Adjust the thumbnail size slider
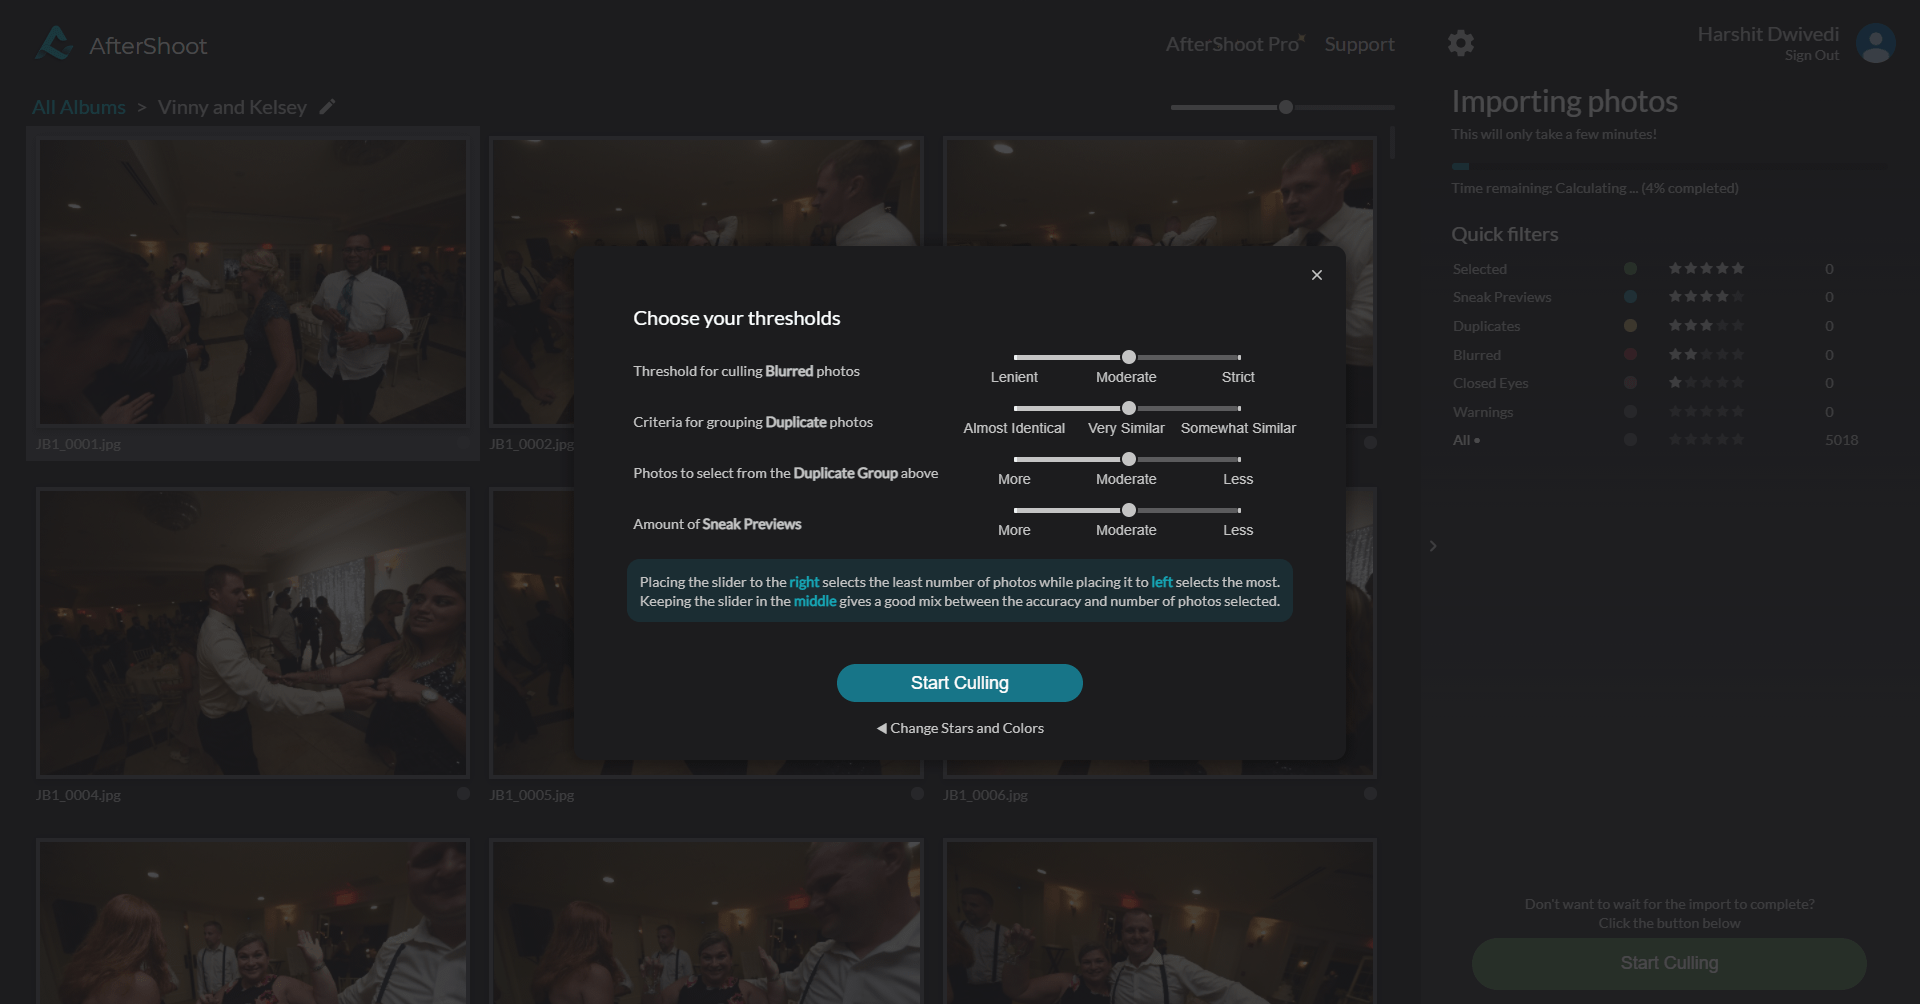 click(x=1283, y=107)
